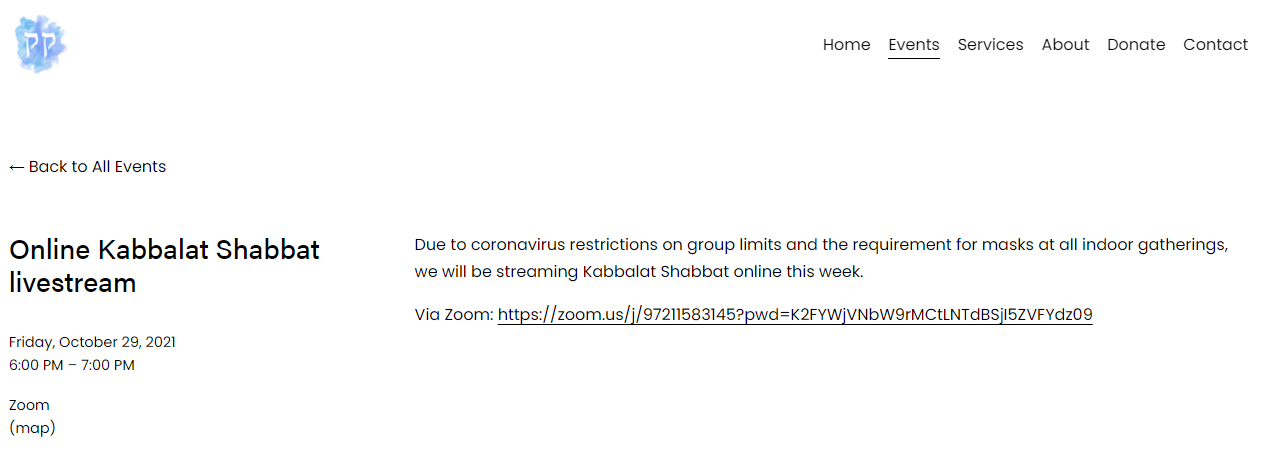Navigate to the About page
This screenshot has height=457, width=1268.
click(1065, 45)
